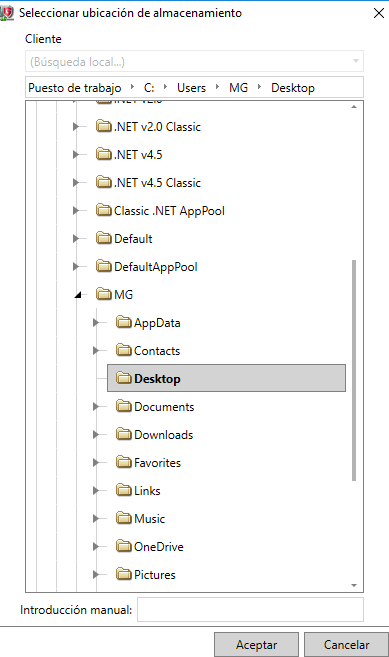Click the Music folder icon
The width and height of the screenshot is (389, 657).
(124, 518)
